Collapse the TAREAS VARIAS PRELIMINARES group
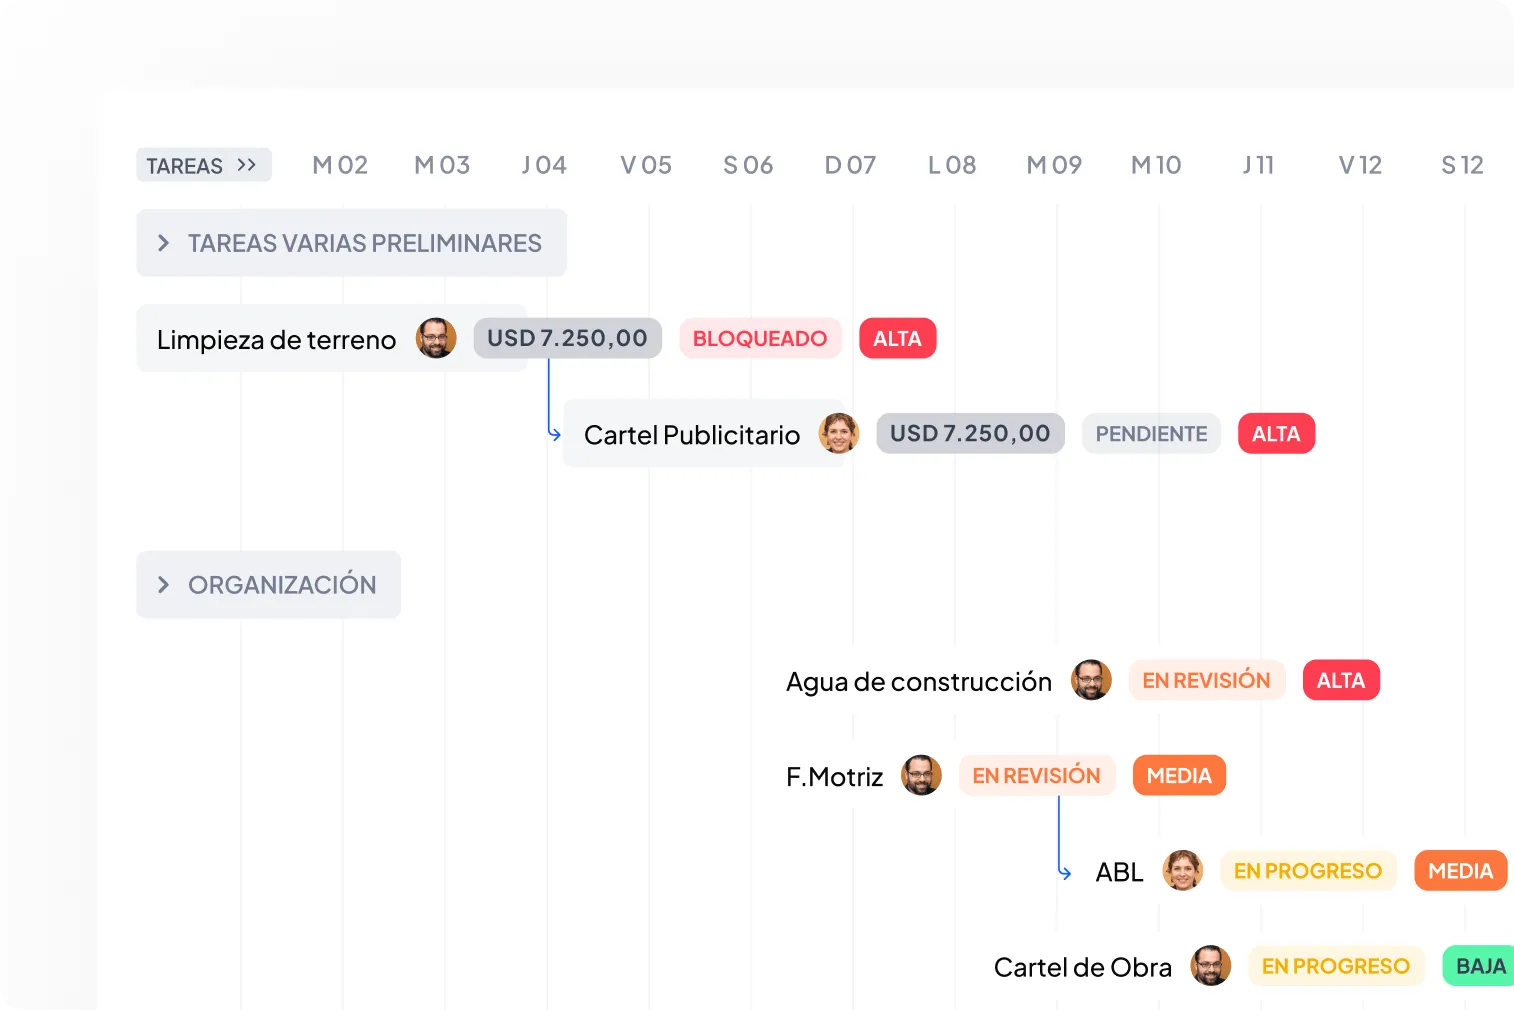The height and width of the screenshot is (1010, 1514). click(x=165, y=242)
